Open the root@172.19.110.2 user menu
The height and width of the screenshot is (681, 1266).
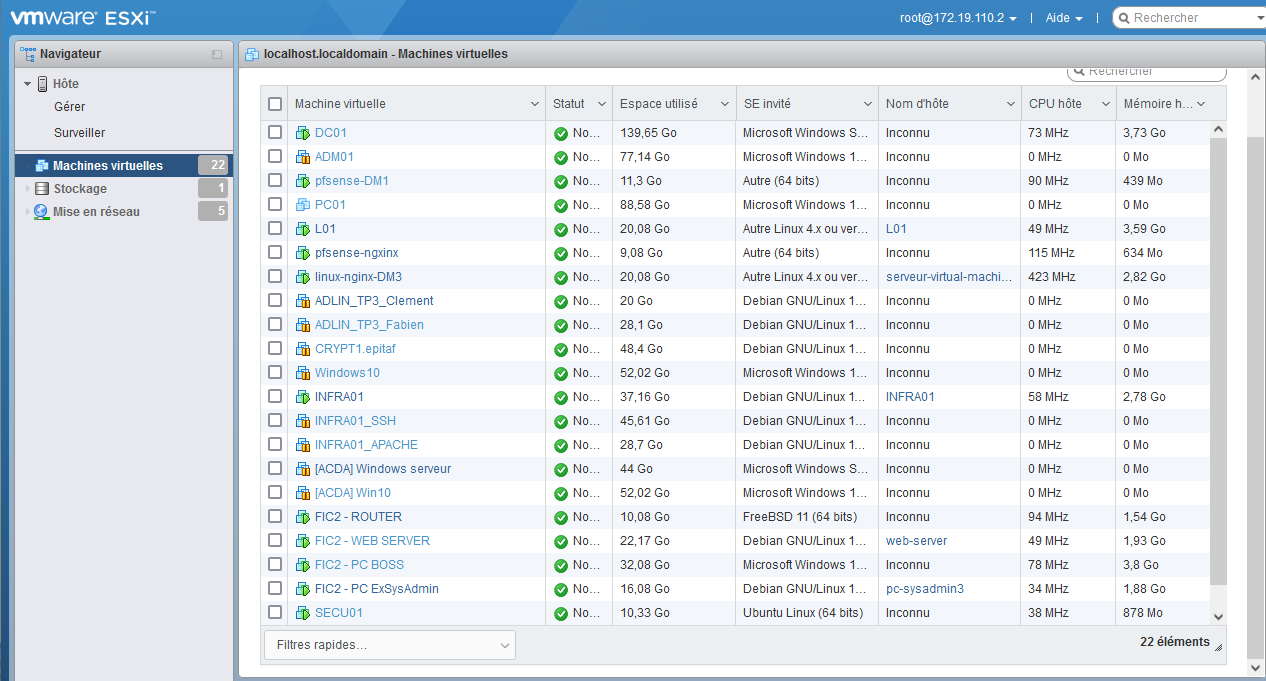point(958,18)
